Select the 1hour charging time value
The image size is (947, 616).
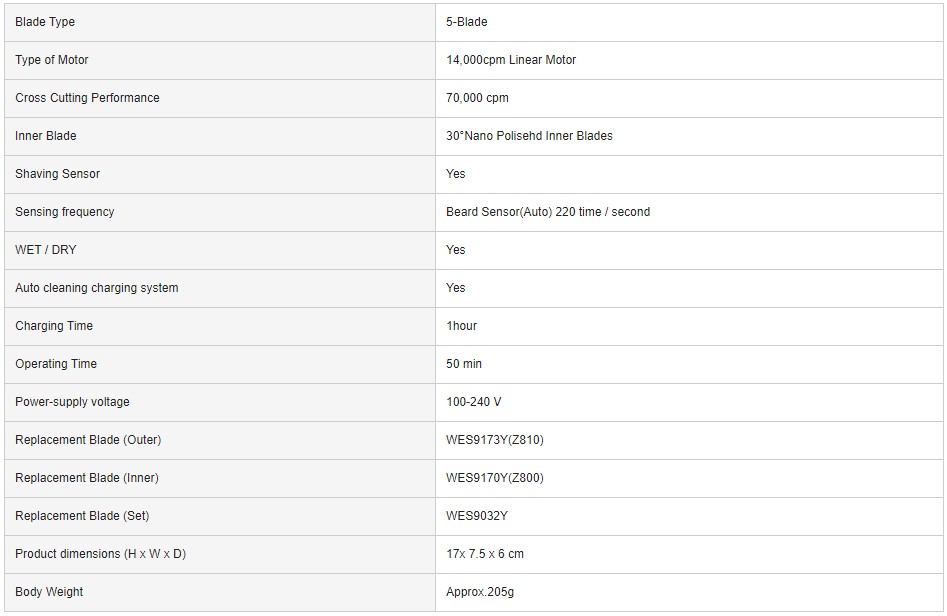(x=461, y=326)
